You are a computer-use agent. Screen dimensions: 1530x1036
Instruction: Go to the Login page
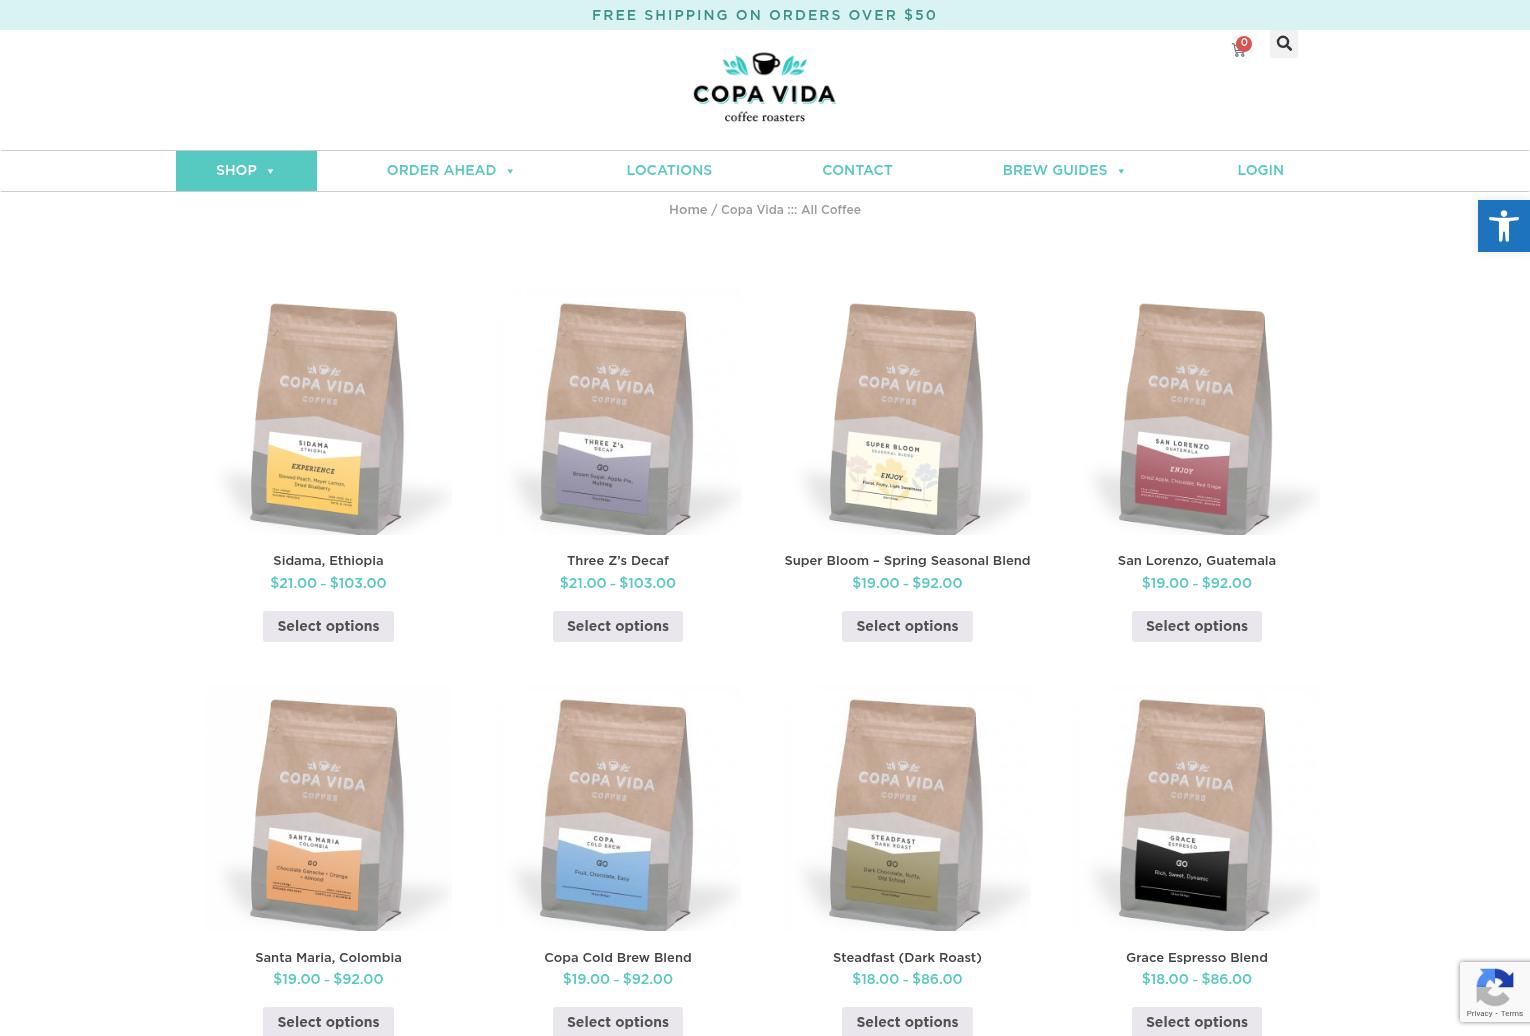[x=1260, y=171]
